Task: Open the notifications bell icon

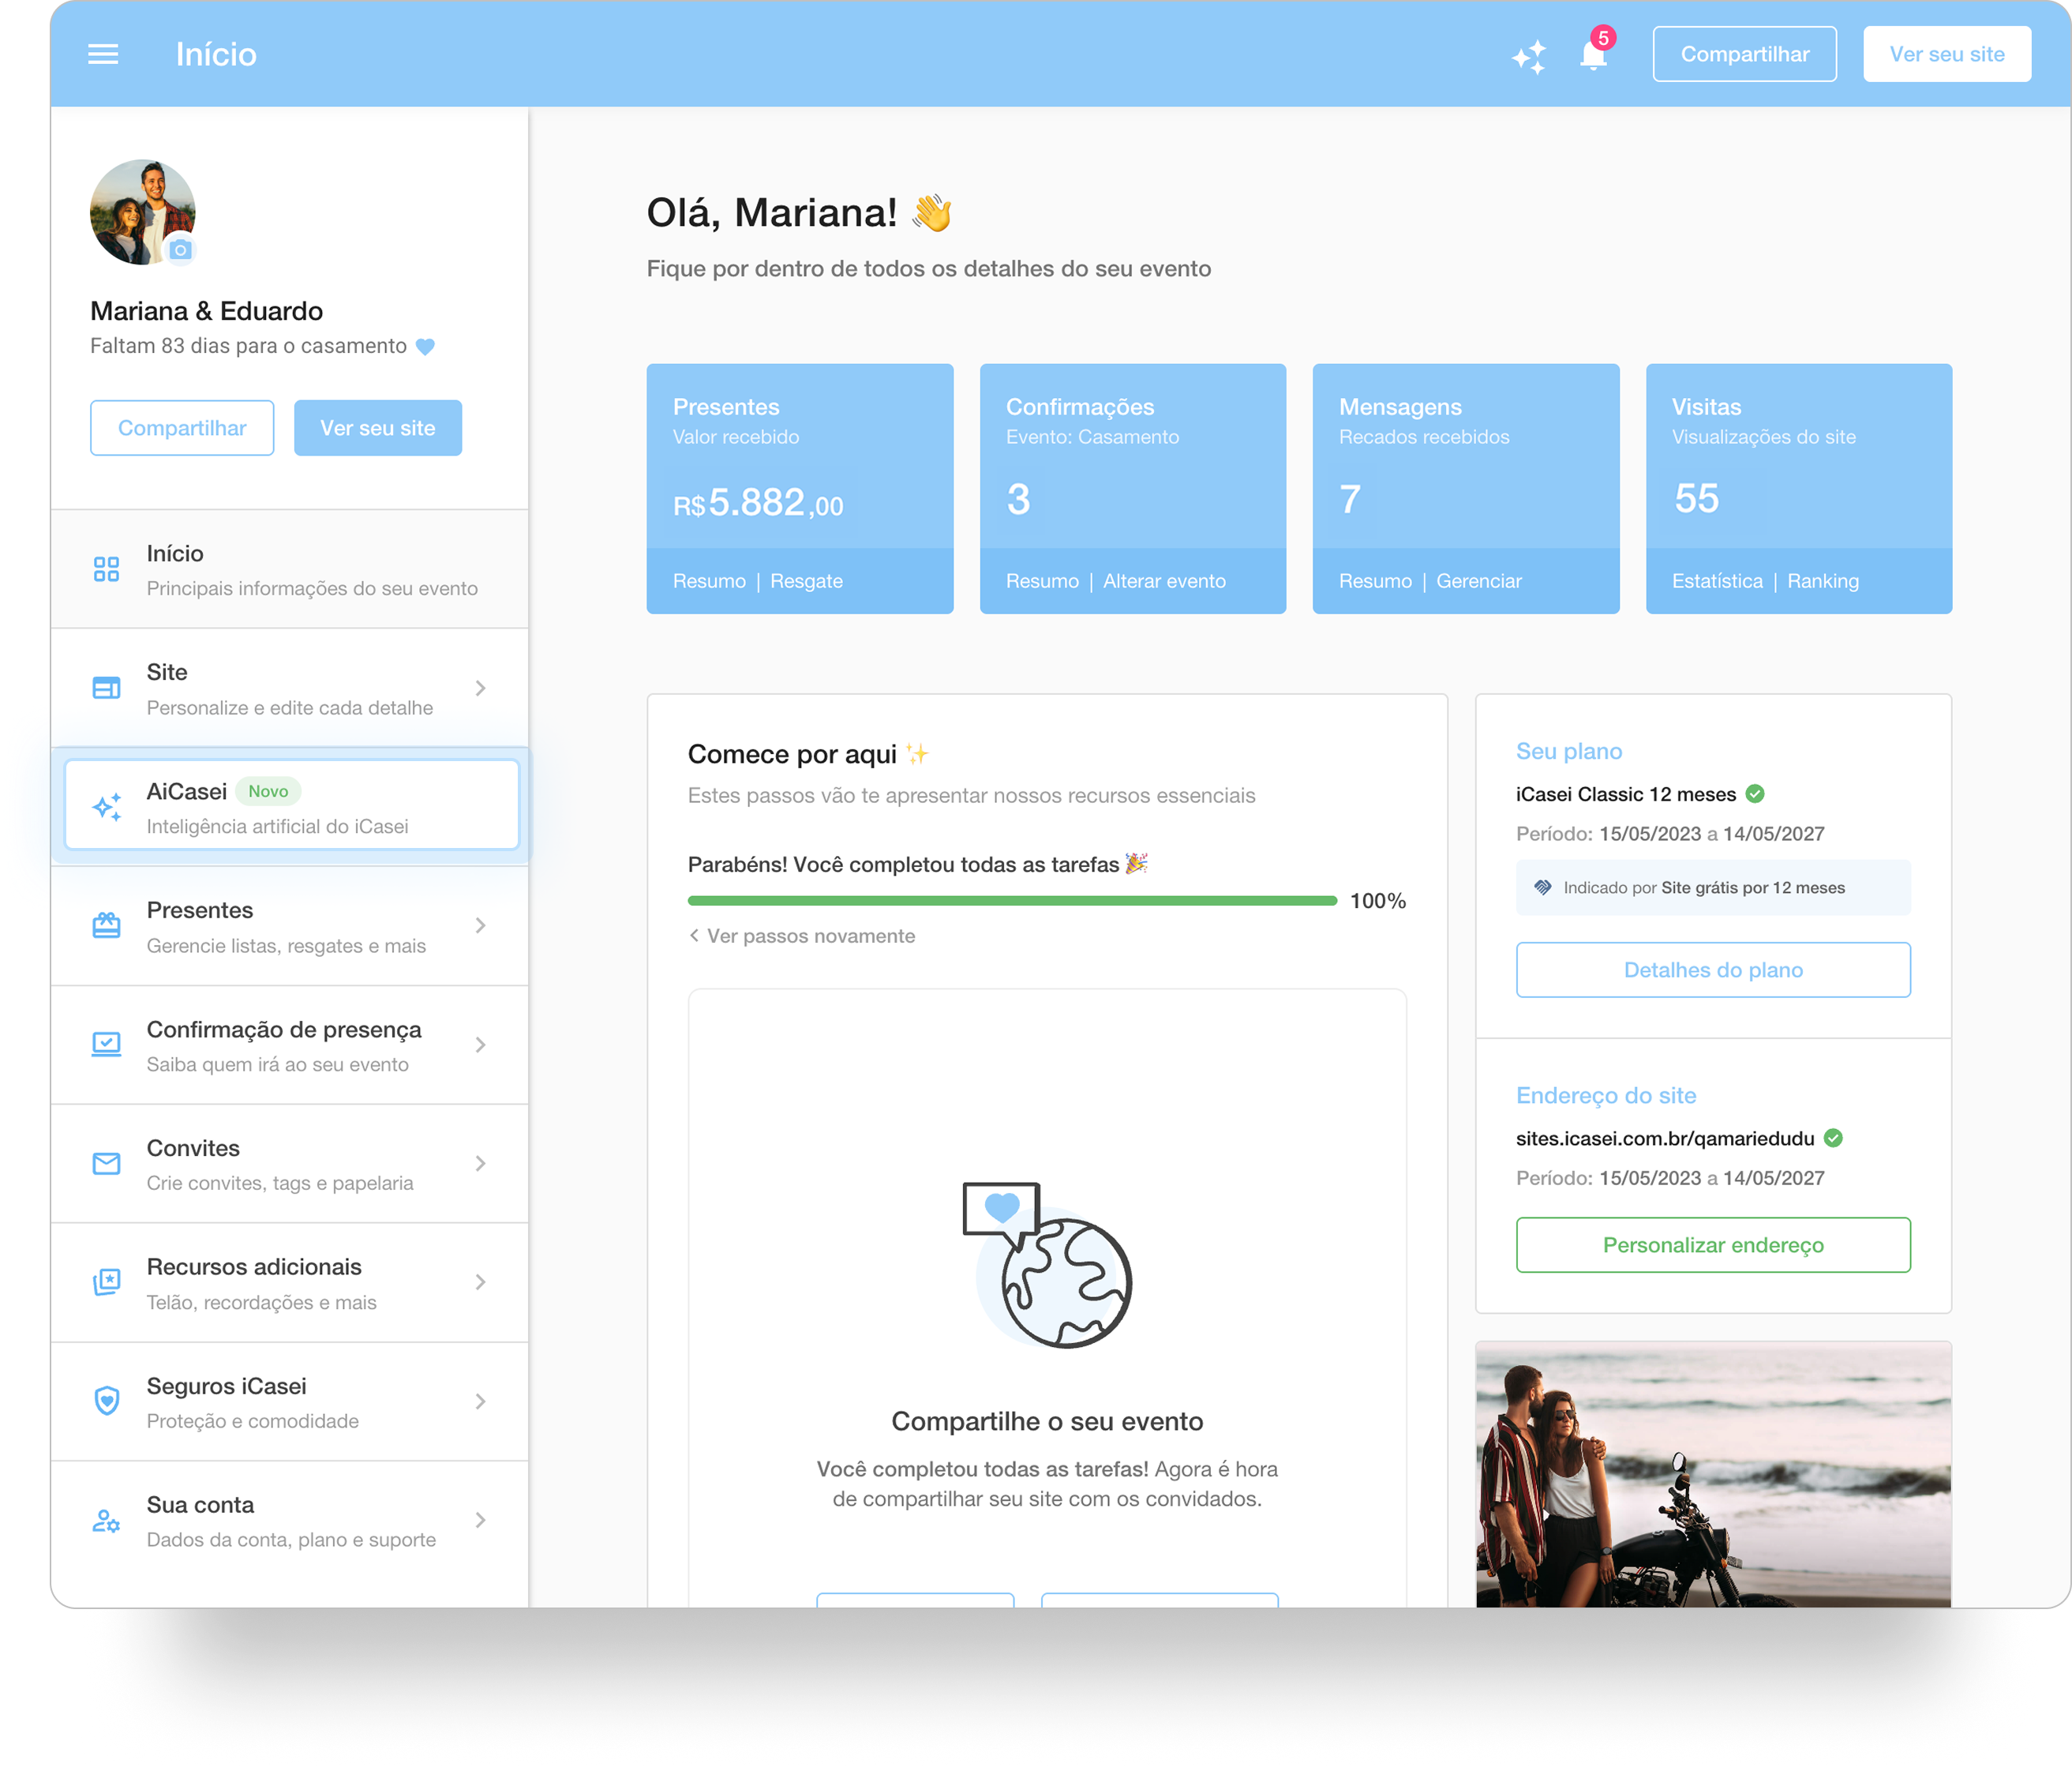Action: [x=1594, y=54]
